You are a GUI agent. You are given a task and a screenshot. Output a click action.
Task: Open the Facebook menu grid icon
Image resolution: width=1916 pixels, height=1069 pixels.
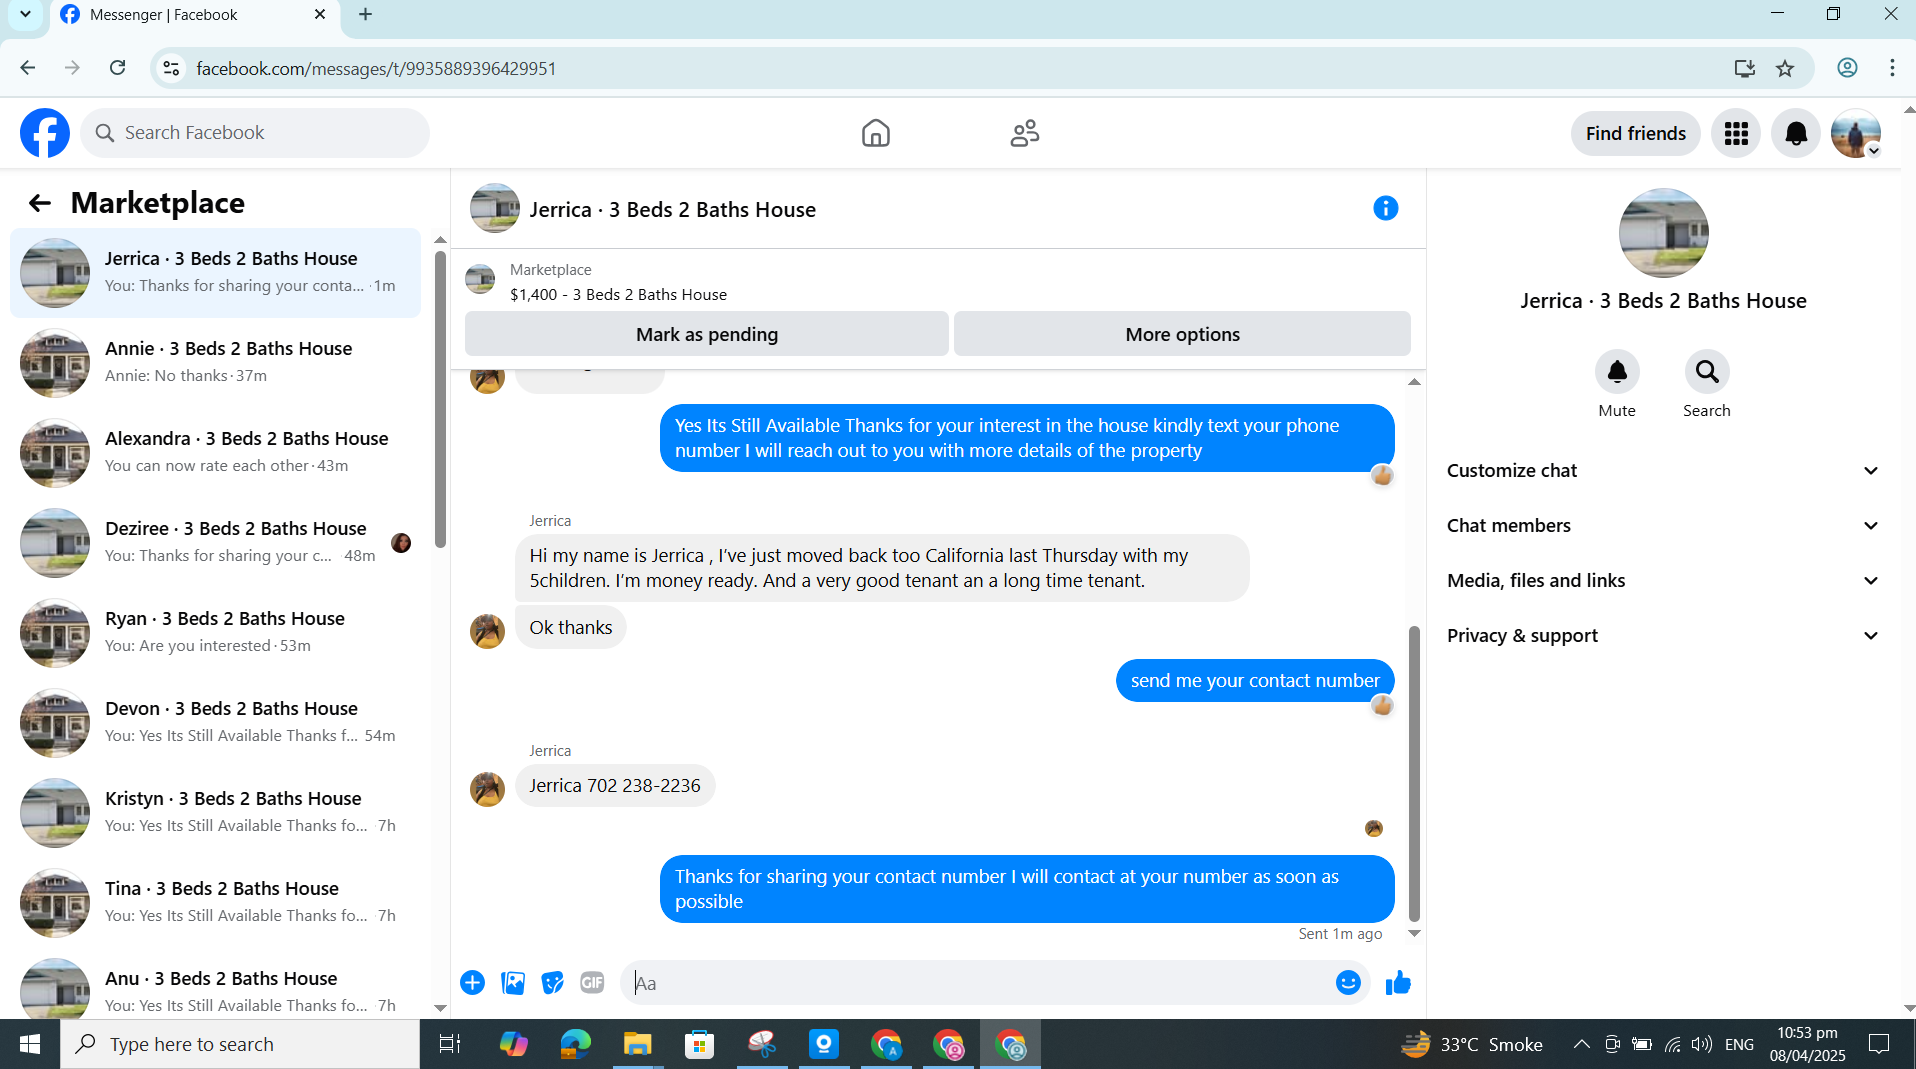pos(1736,133)
